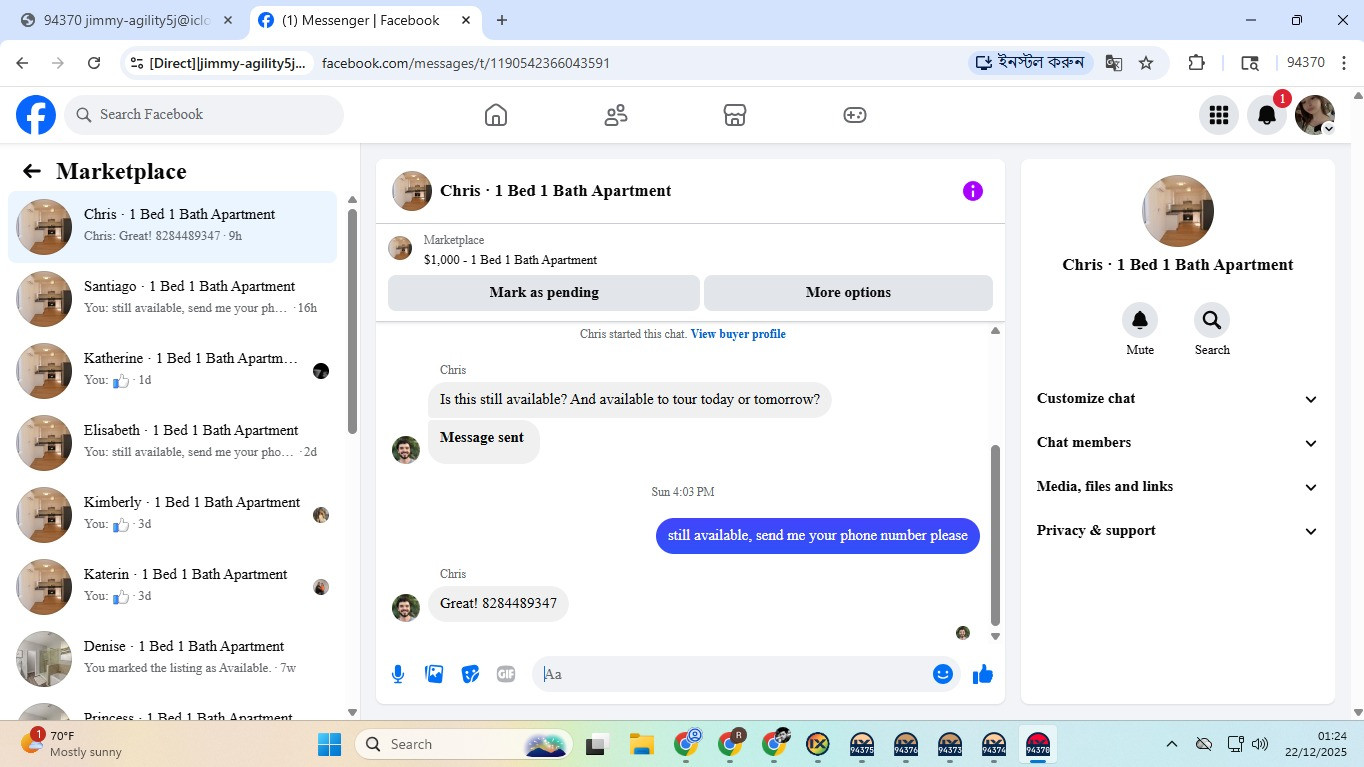Open Windows Start menu
This screenshot has height=767, width=1364.
point(329,744)
